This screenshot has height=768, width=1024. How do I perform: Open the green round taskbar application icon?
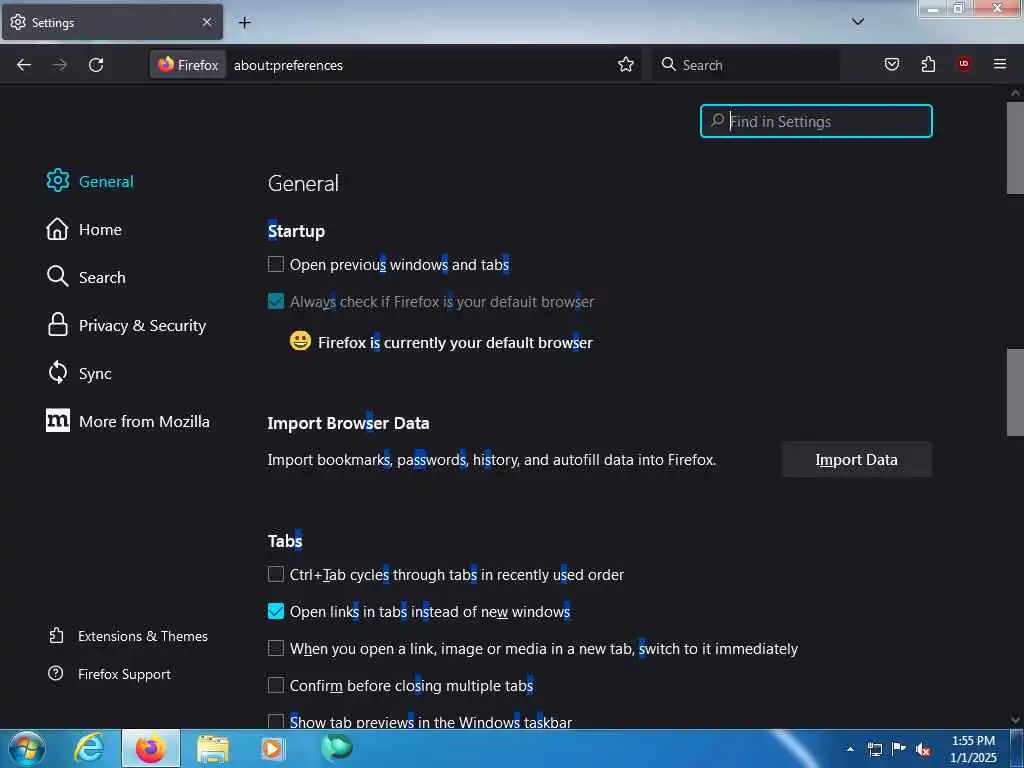coord(337,748)
